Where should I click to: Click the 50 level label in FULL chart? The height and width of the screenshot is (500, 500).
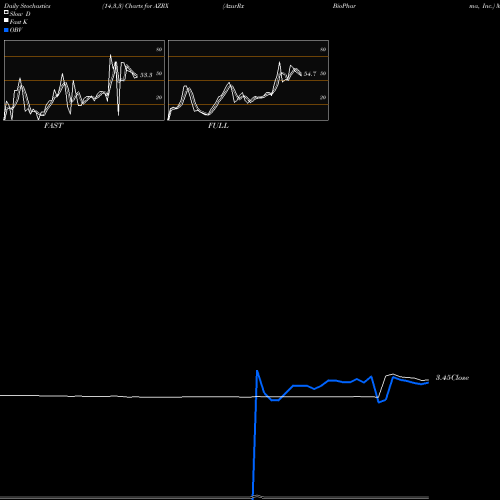click(x=323, y=73)
